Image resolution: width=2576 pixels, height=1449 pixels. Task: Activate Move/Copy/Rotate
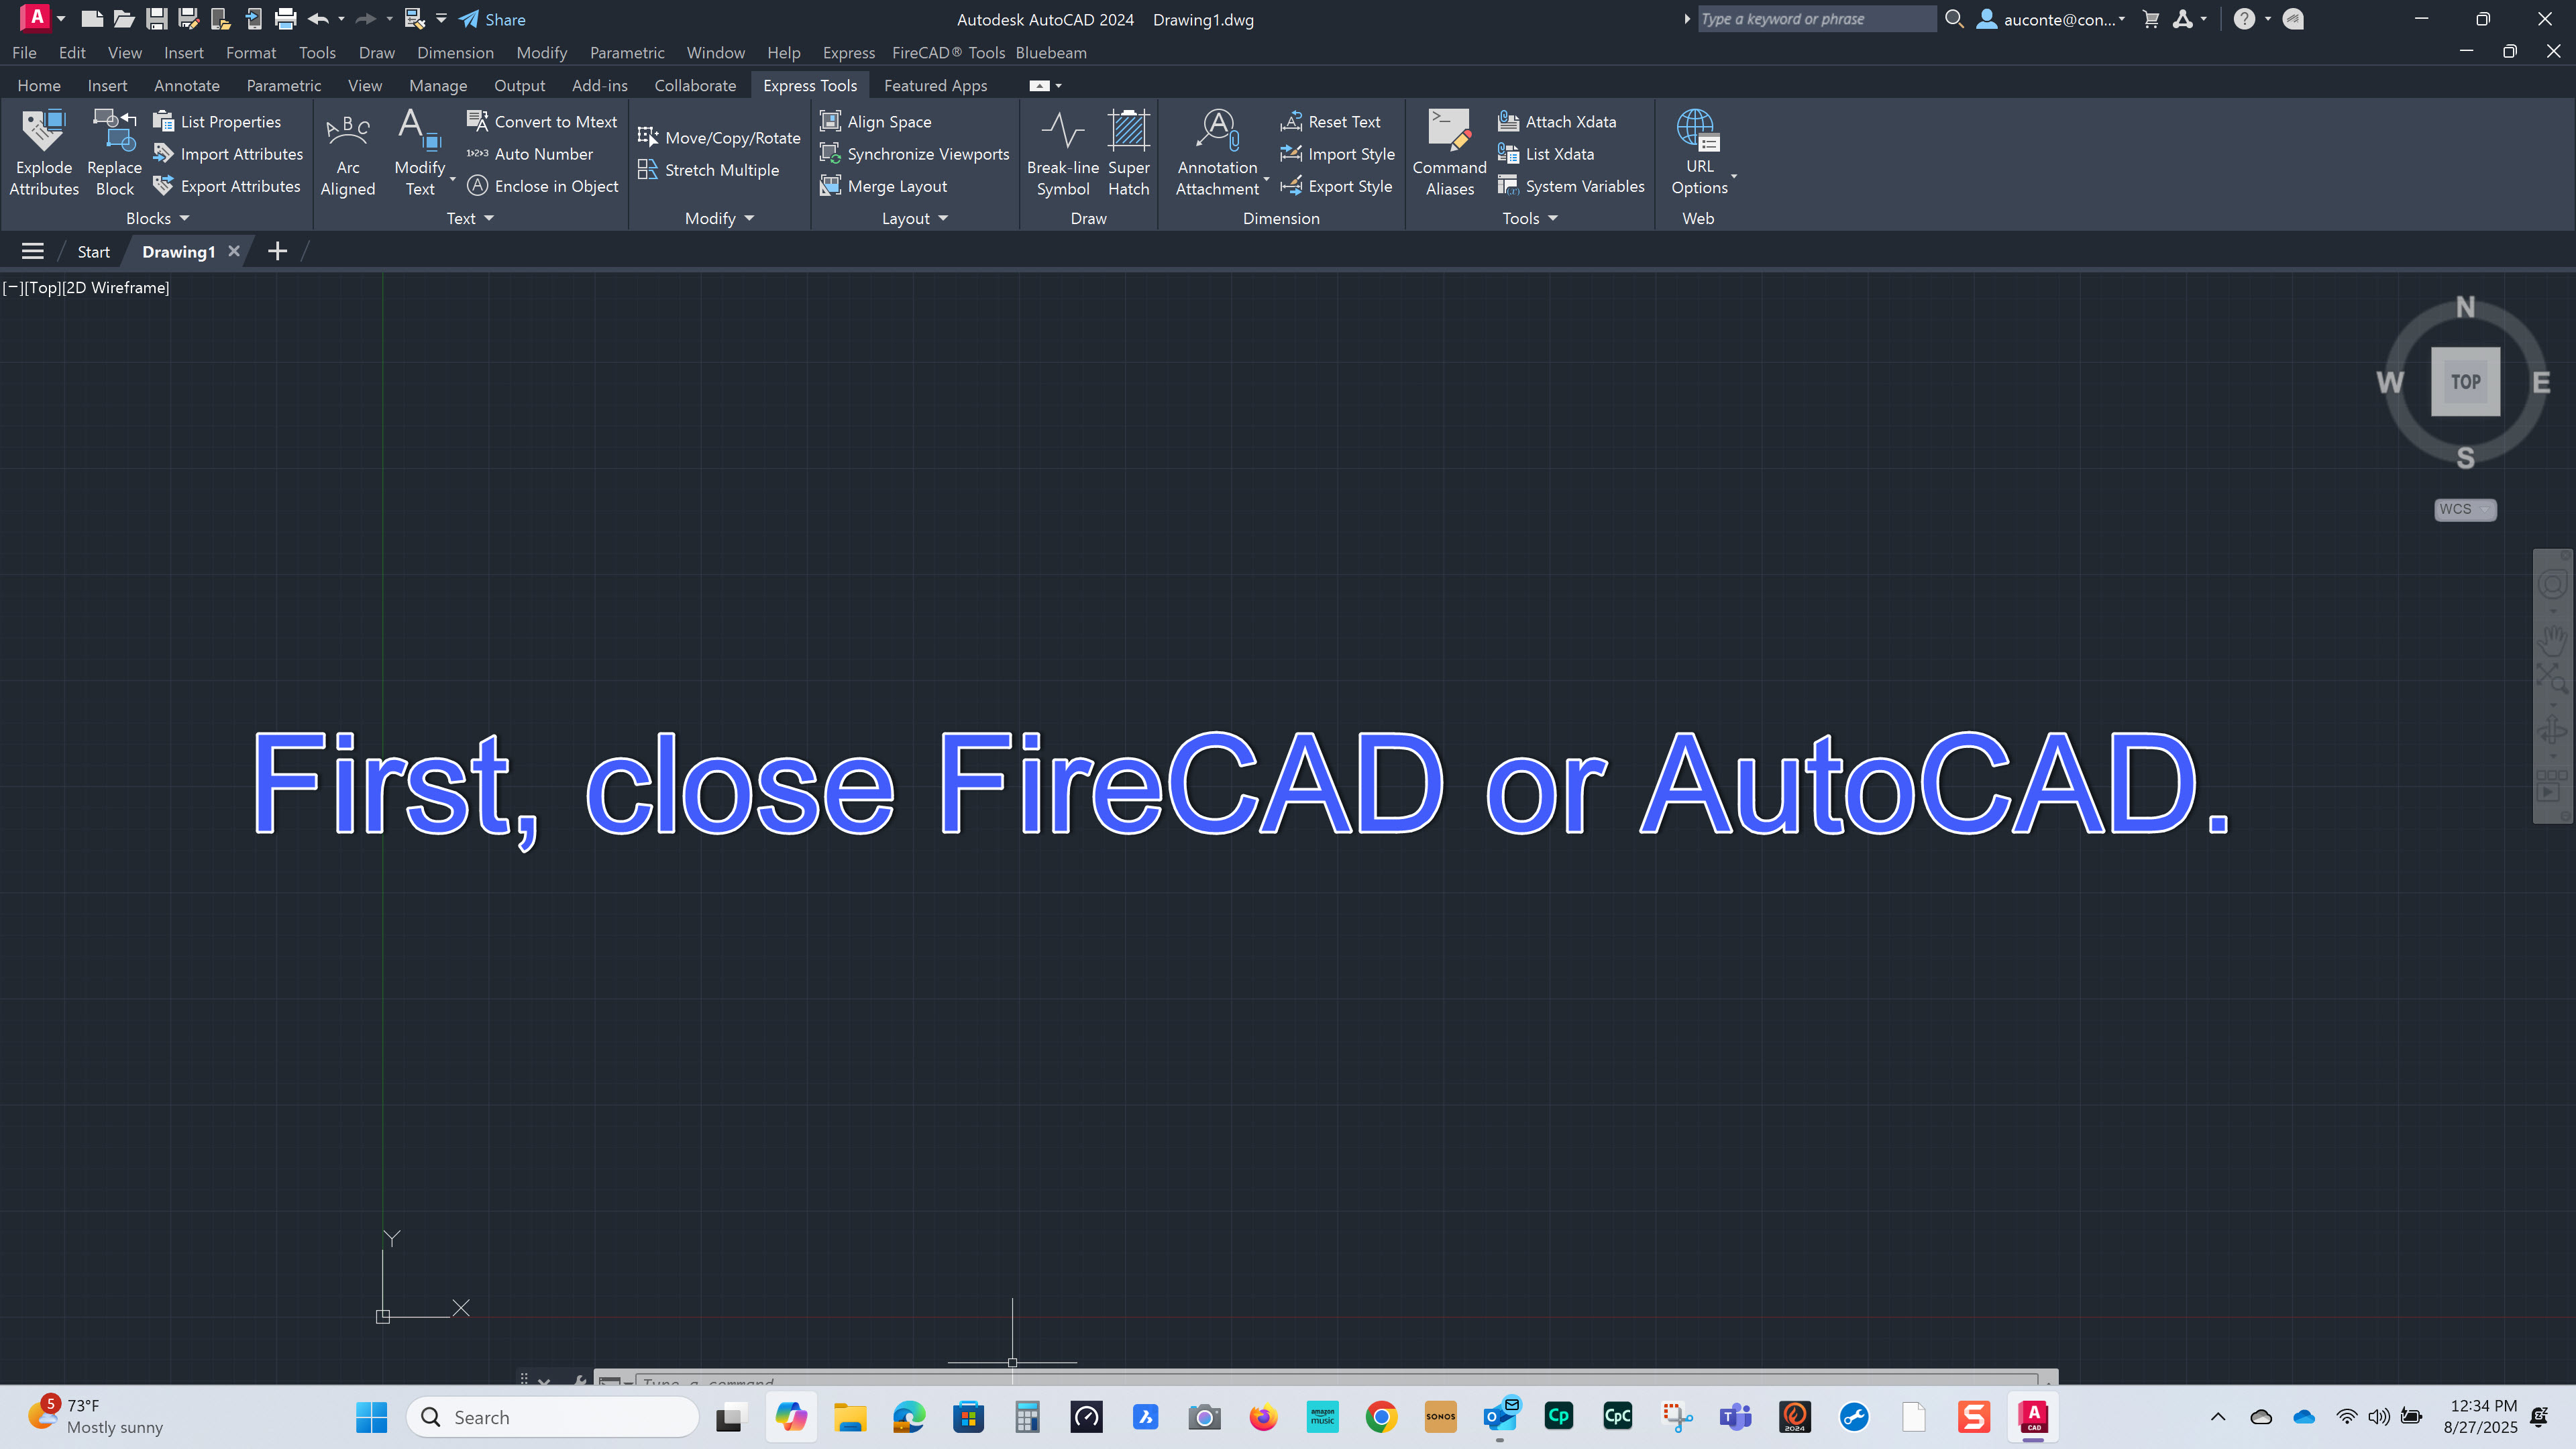click(718, 137)
